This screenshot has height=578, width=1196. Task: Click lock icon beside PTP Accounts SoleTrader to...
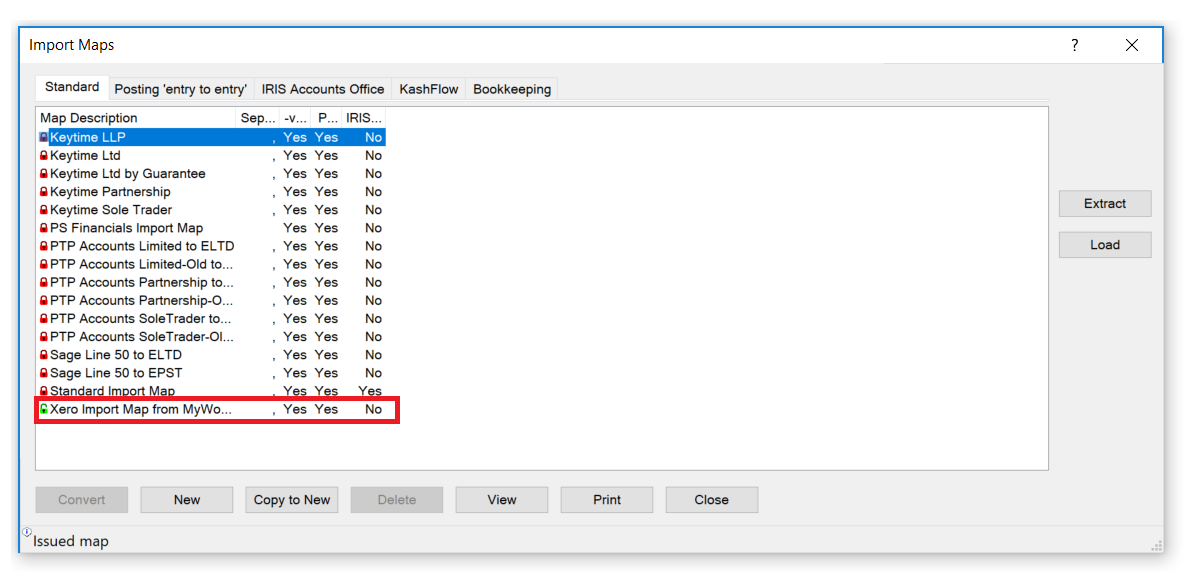[43, 319]
